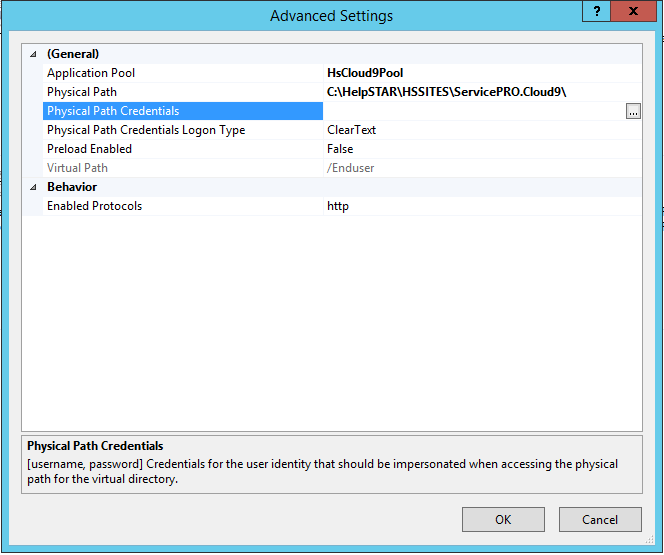Click the http enabled protocols value
Viewport: 664px width, 555px height.
pos(338,206)
